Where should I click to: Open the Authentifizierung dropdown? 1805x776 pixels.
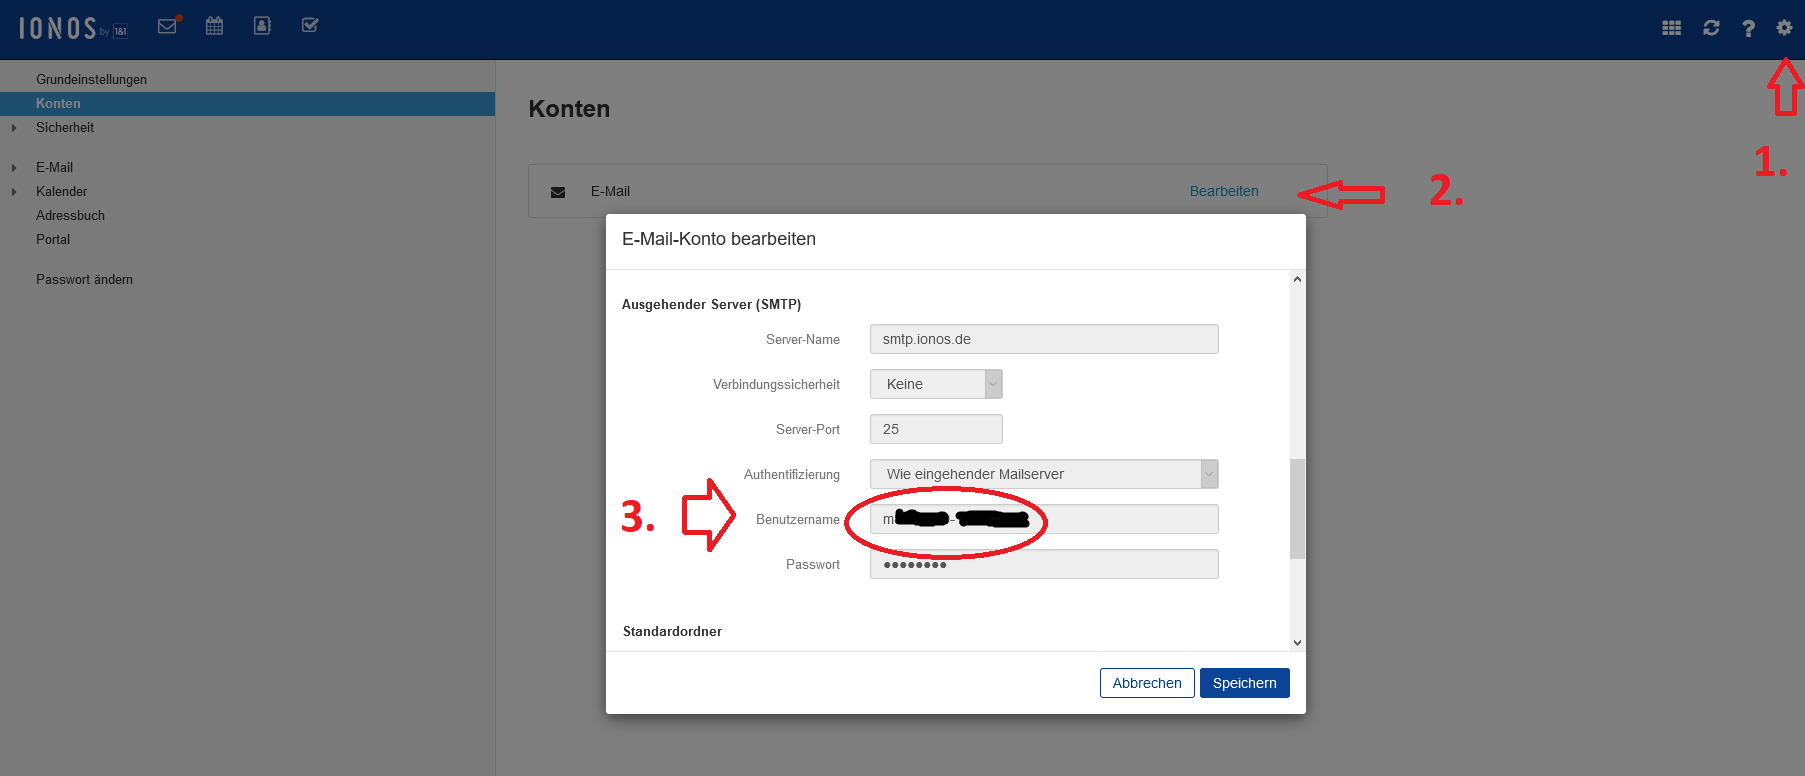coord(1044,474)
